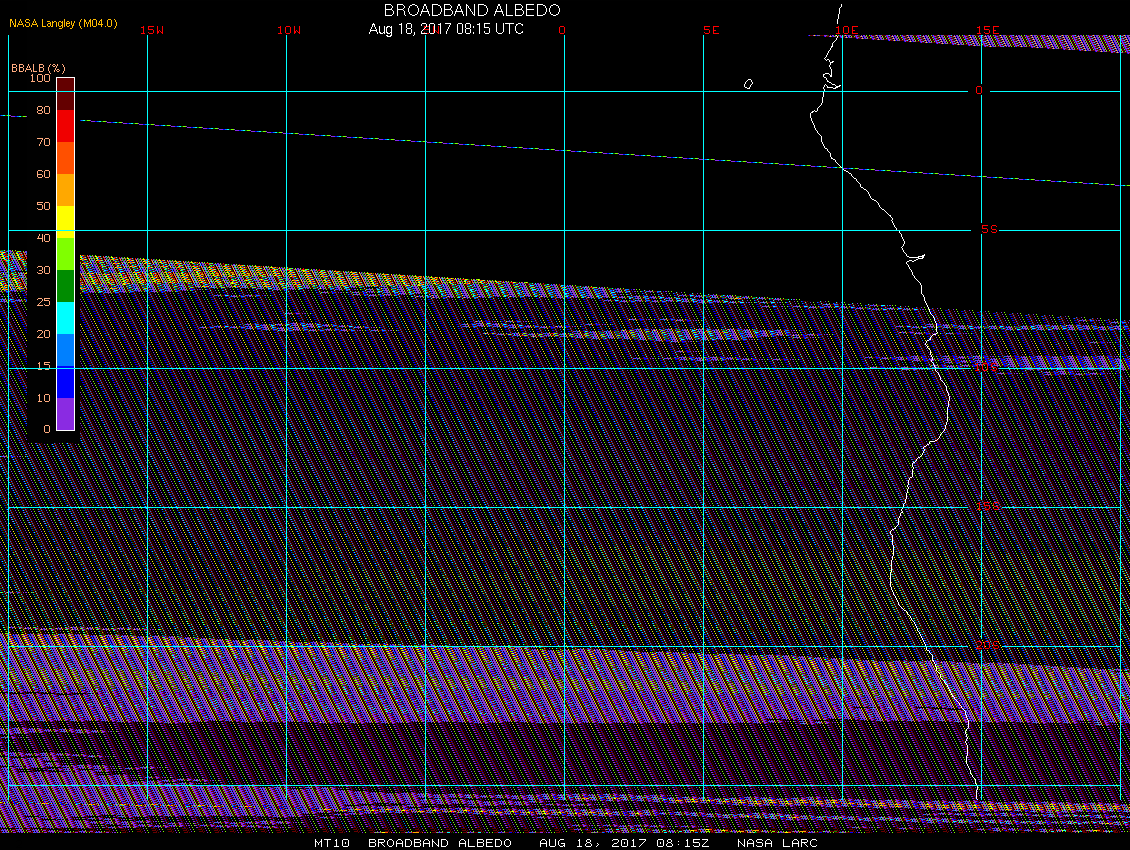Image resolution: width=1130 pixels, height=850 pixels.
Task: Click the MT10 text in the footer
Action: [x=331, y=843]
